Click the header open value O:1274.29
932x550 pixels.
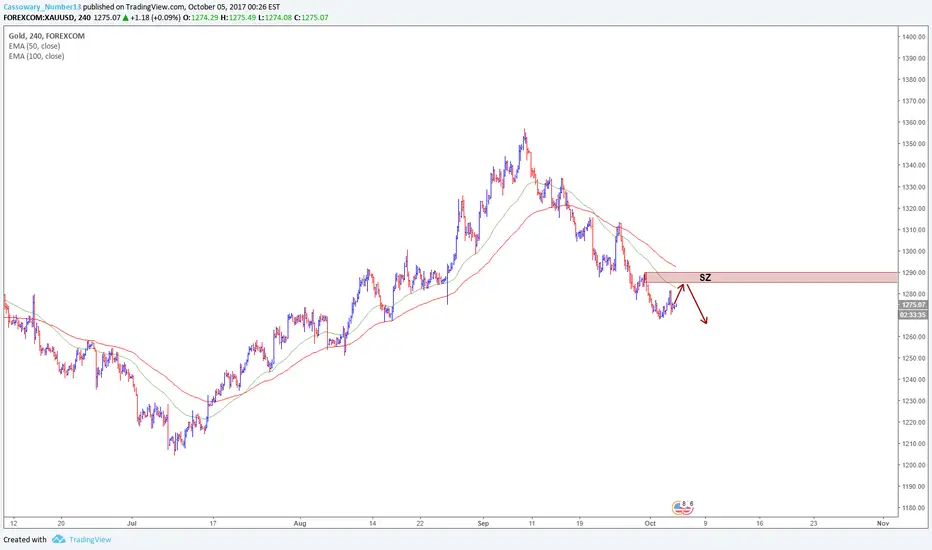pos(200,18)
